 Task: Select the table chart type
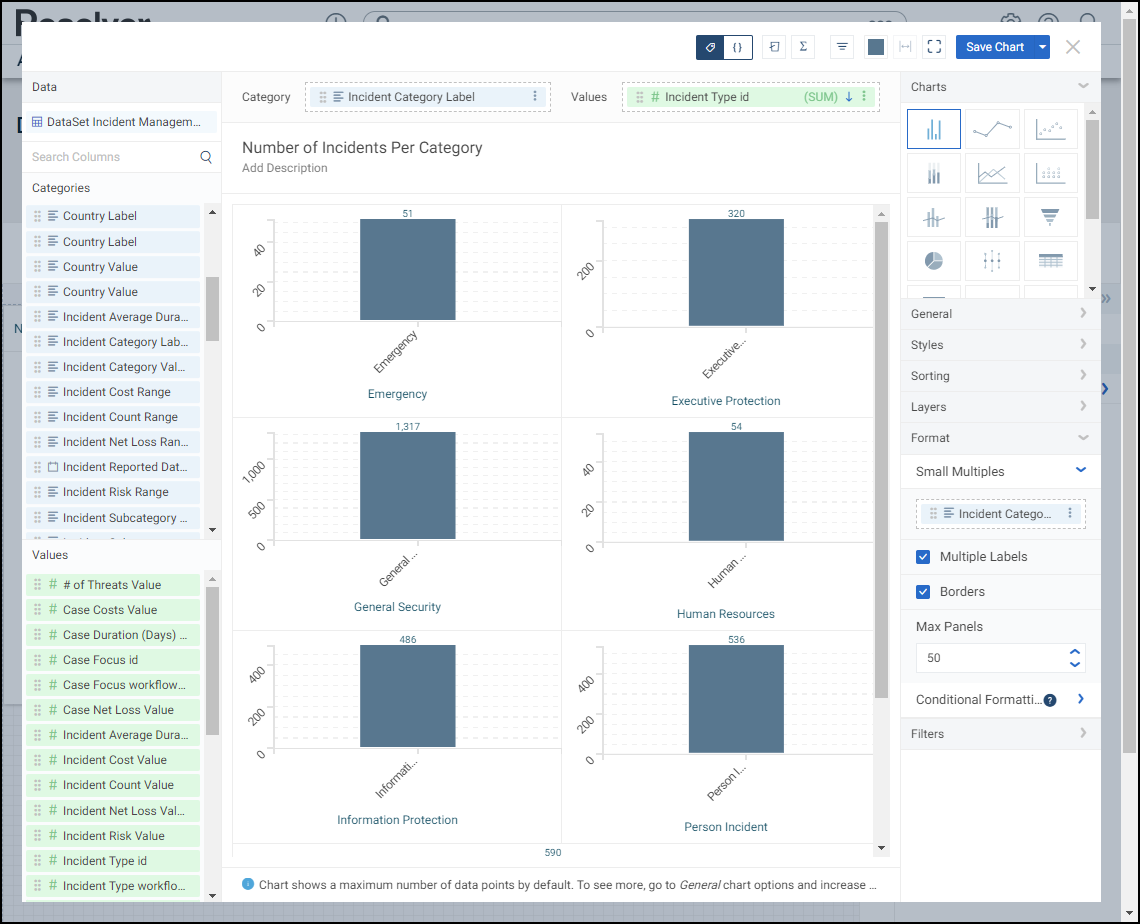(1050, 261)
